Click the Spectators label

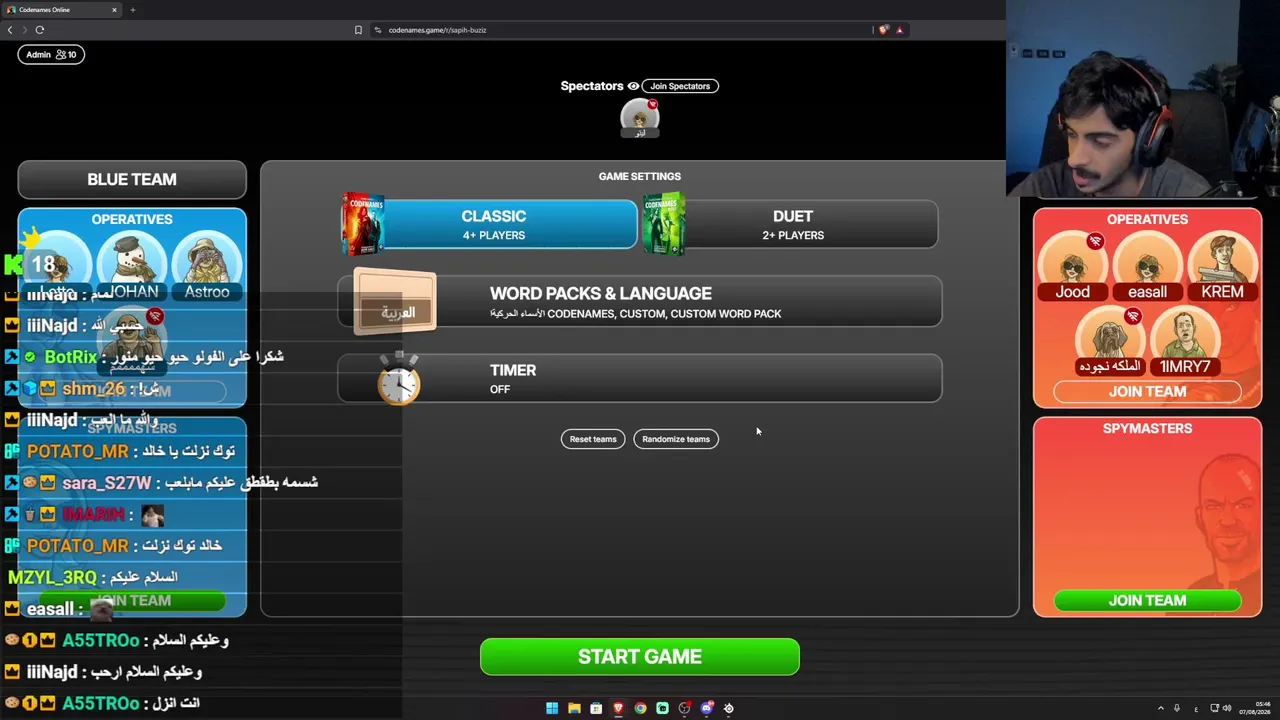click(592, 86)
